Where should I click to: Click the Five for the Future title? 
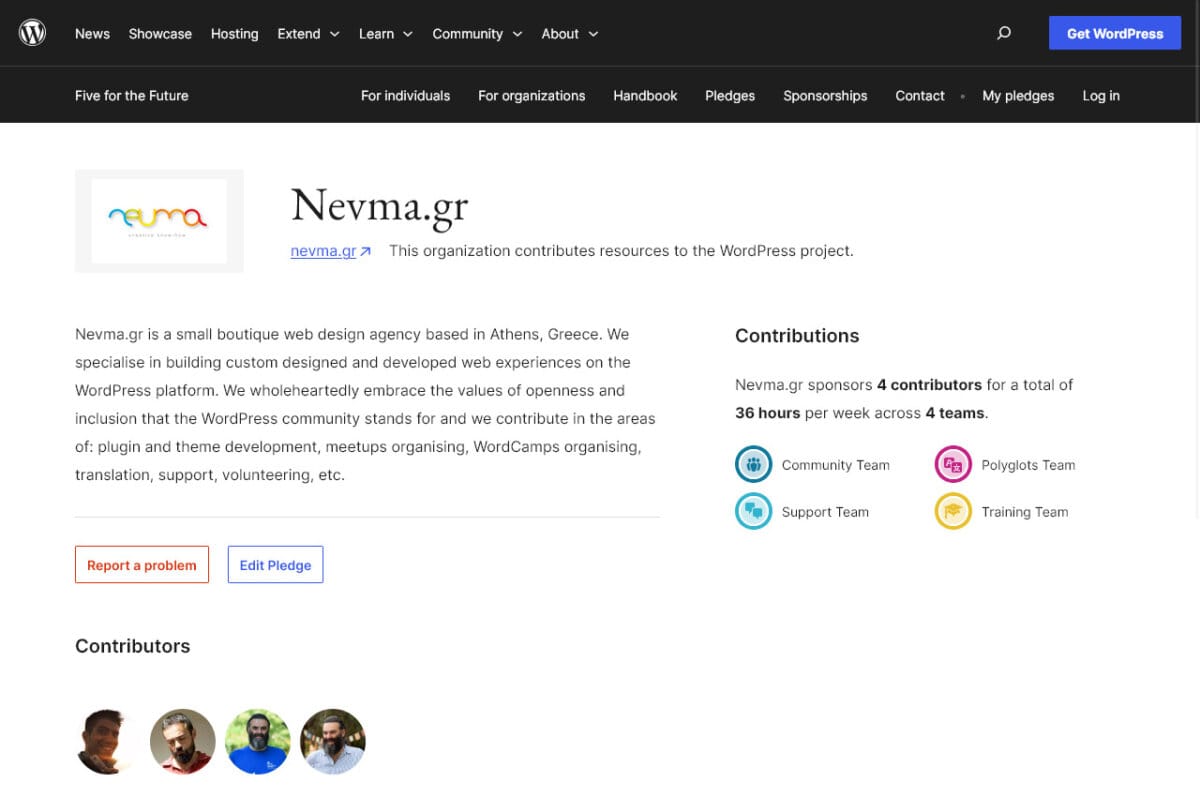tap(131, 96)
